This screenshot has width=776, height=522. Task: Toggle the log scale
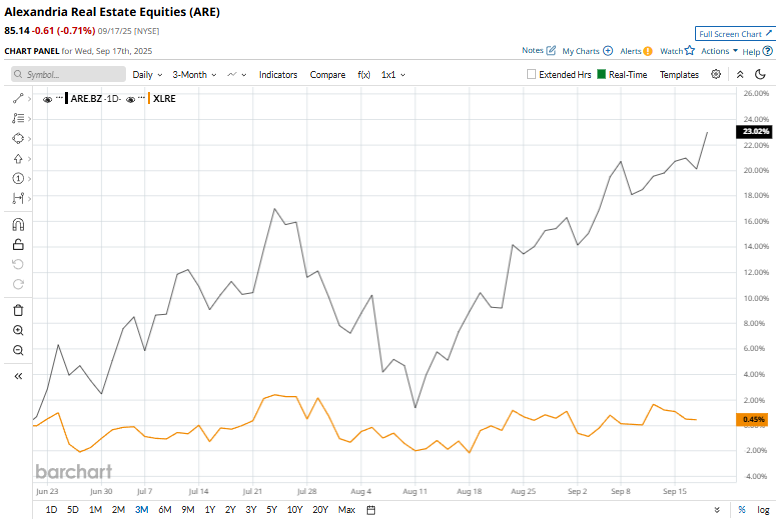click(x=763, y=510)
